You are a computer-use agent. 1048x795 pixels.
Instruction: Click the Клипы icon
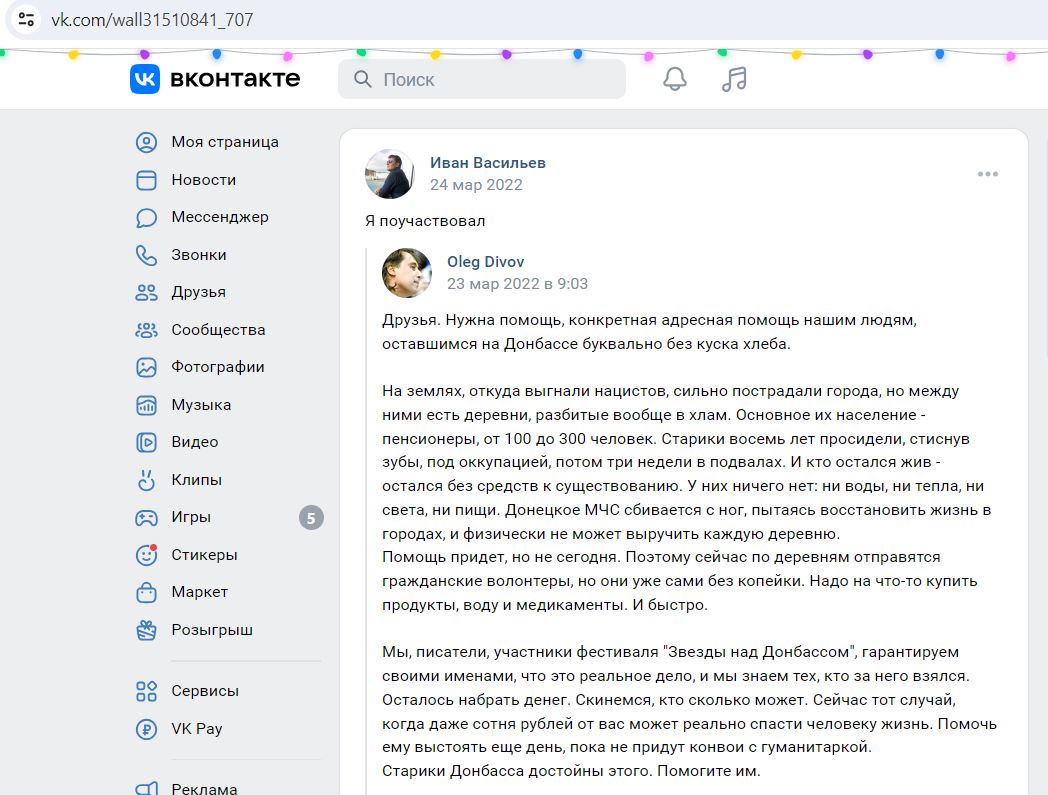point(146,480)
